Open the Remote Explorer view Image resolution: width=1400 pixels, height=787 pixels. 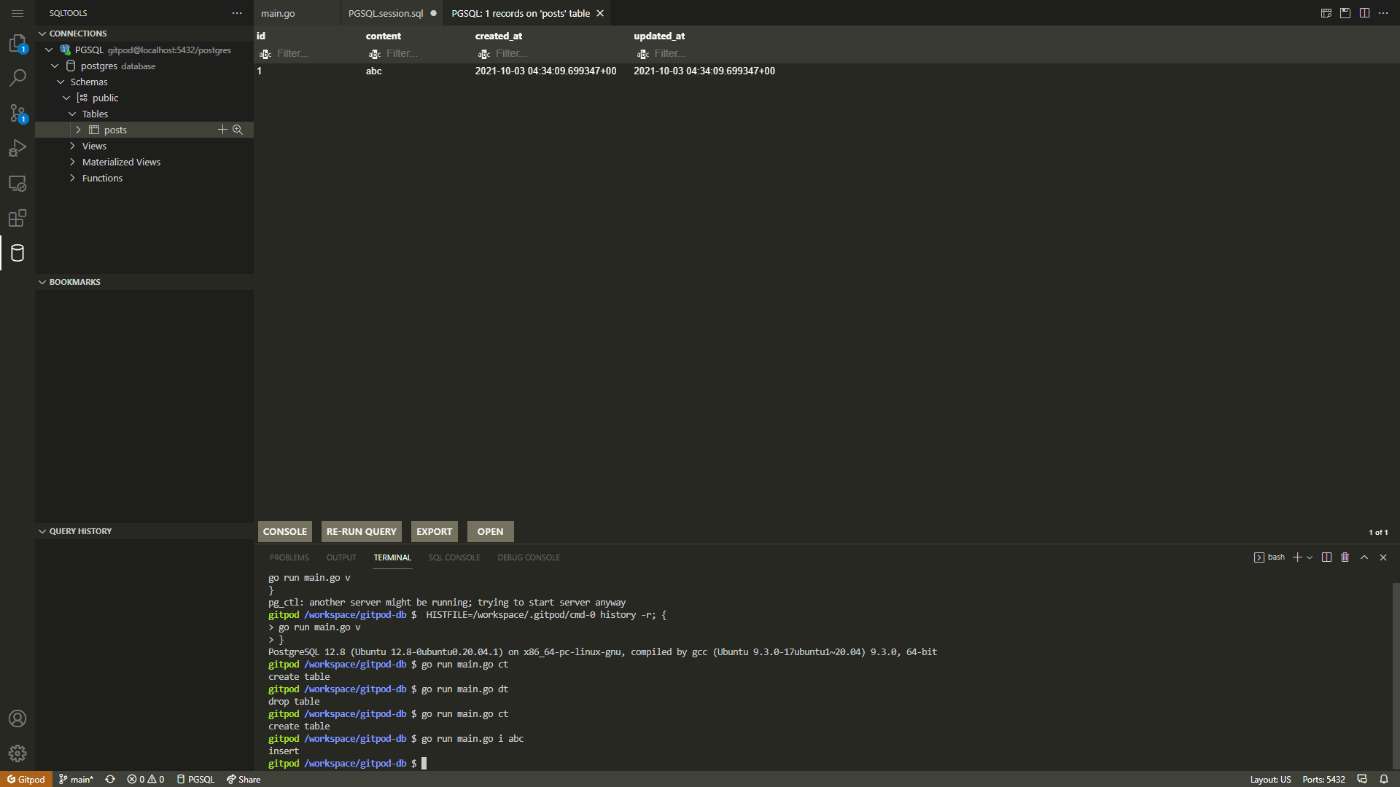pos(17,183)
